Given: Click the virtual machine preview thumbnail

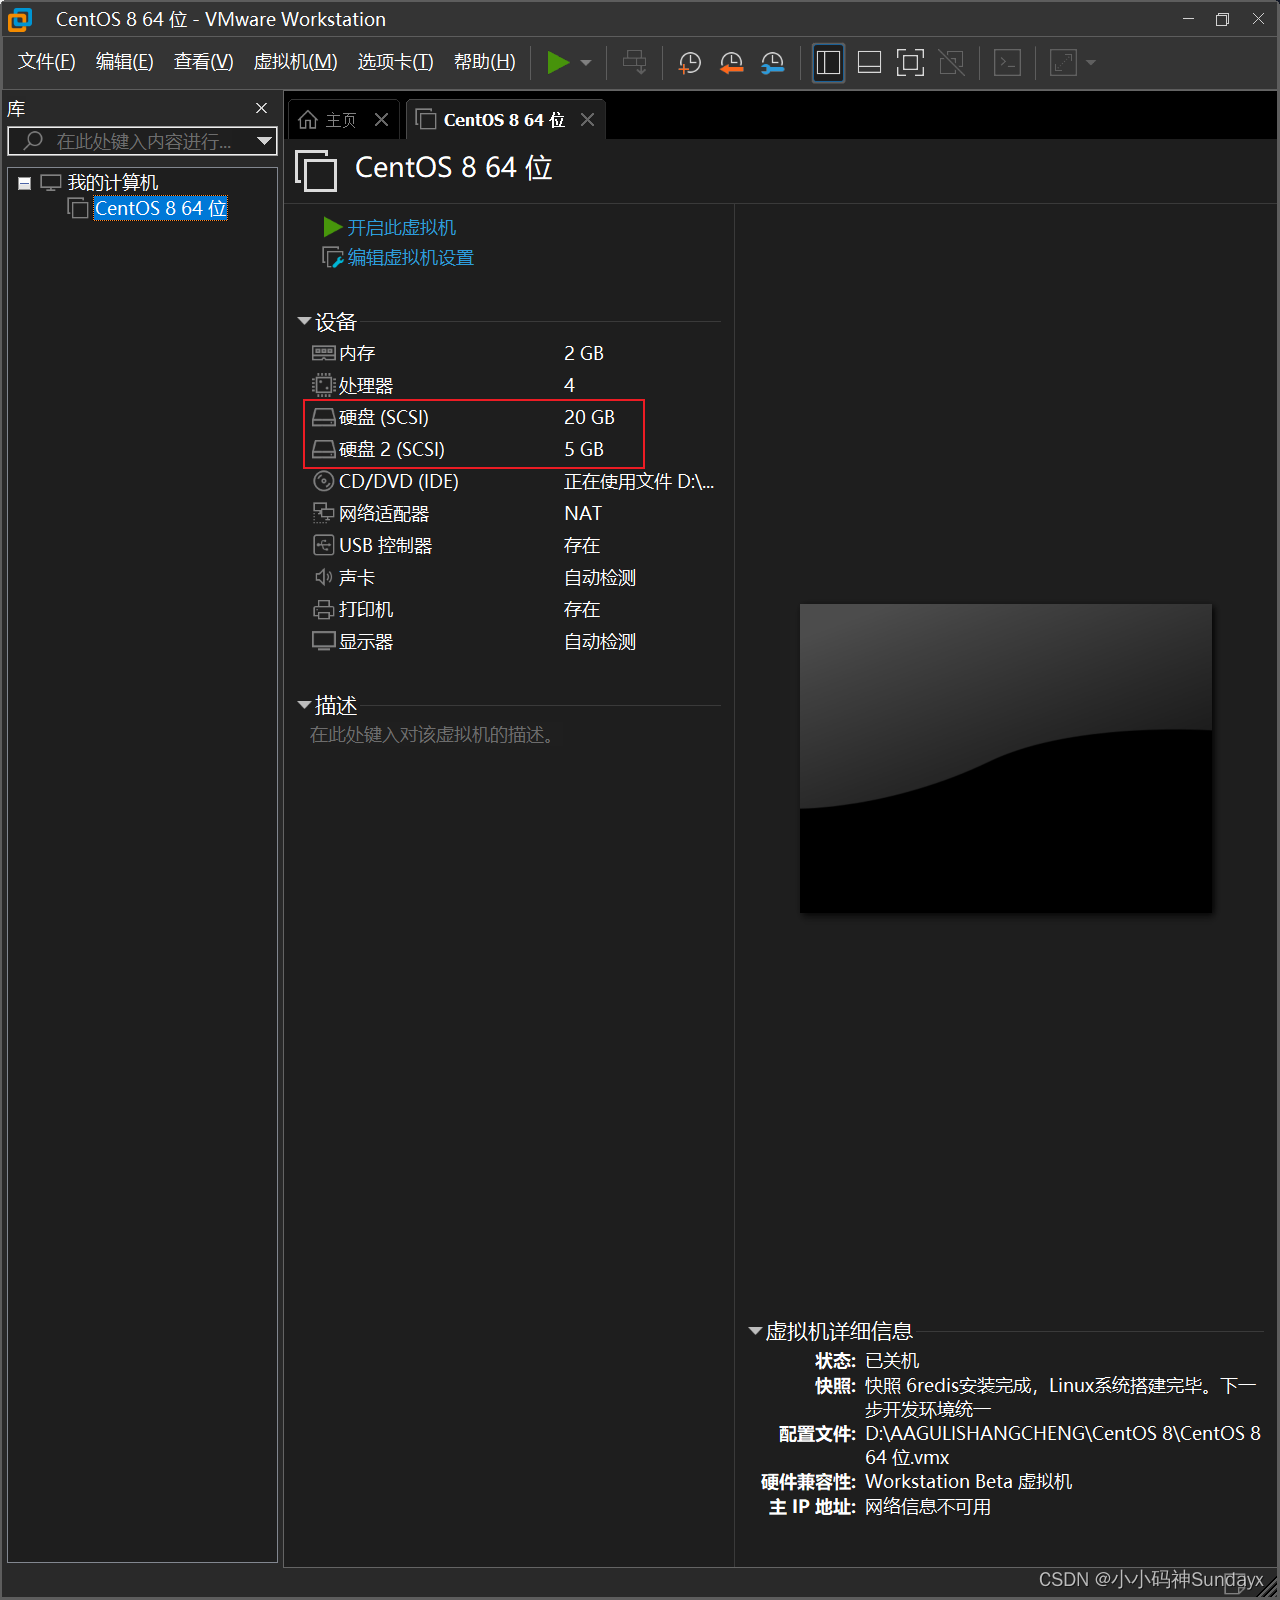Looking at the screenshot, I should (x=1006, y=758).
